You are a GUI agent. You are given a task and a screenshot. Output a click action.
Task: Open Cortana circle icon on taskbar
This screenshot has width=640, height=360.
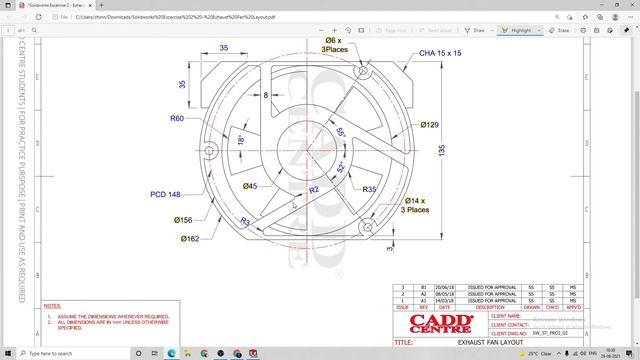point(138,353)
